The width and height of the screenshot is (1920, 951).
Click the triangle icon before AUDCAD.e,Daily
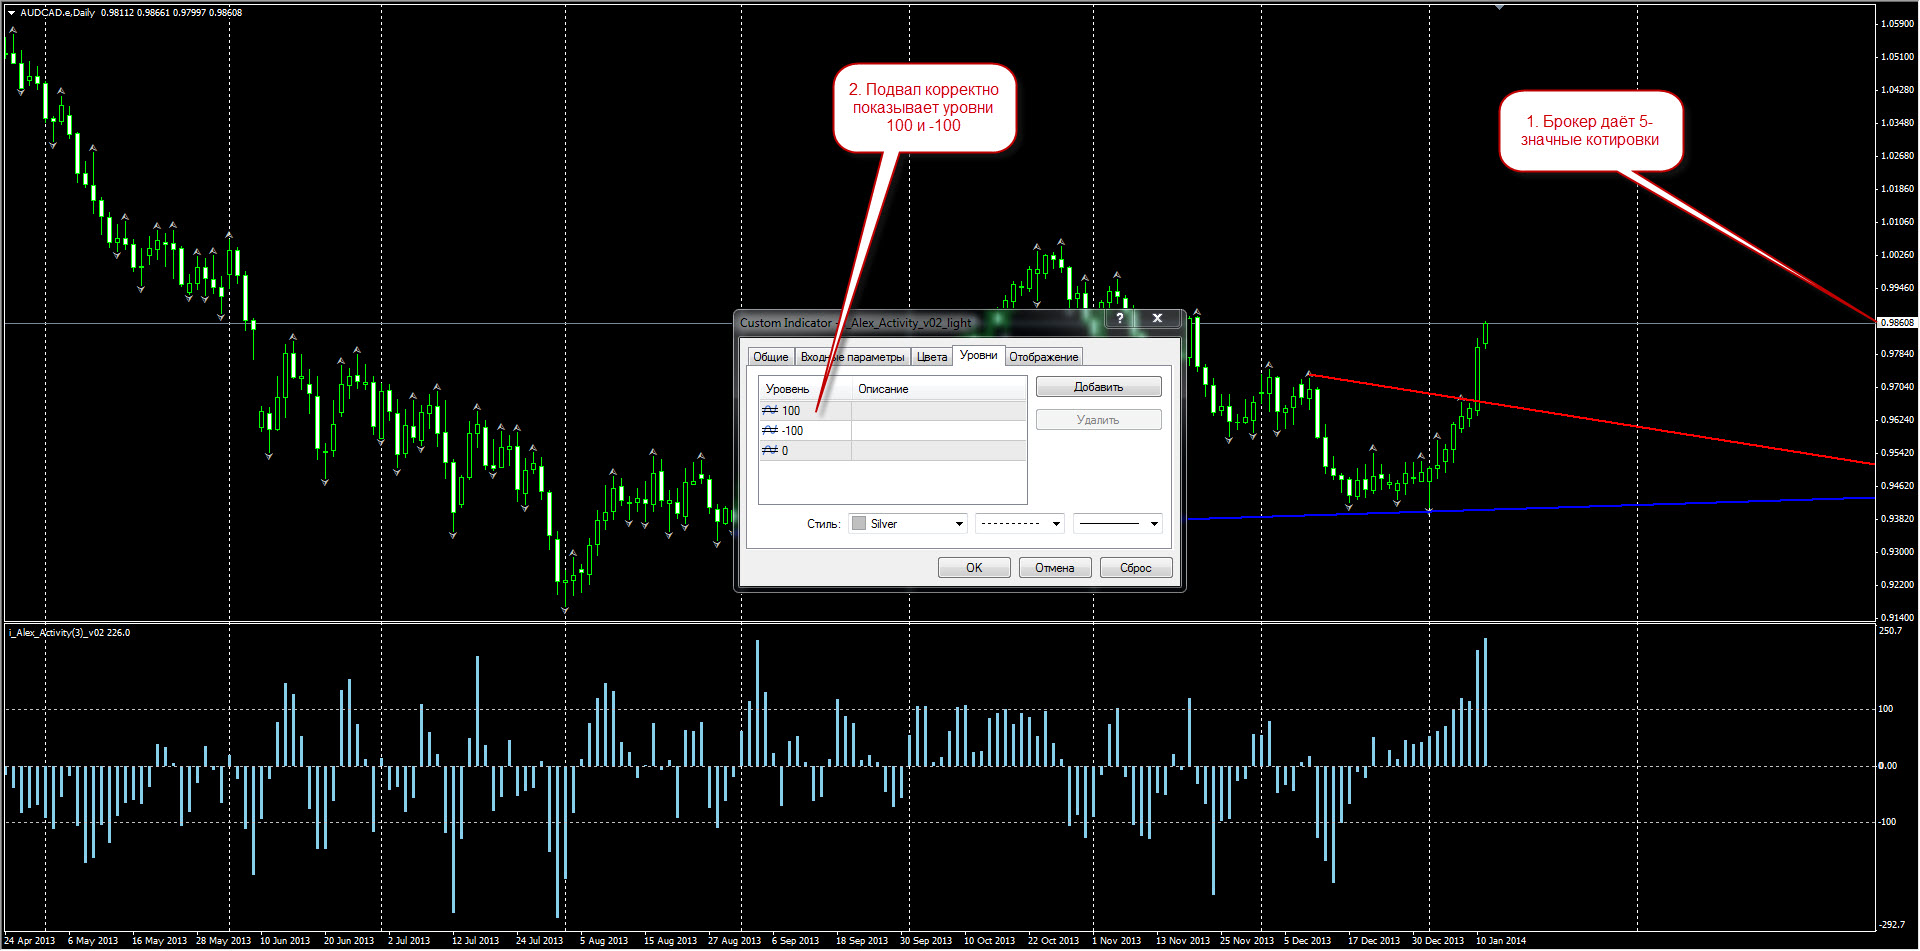tap(12, 13)
